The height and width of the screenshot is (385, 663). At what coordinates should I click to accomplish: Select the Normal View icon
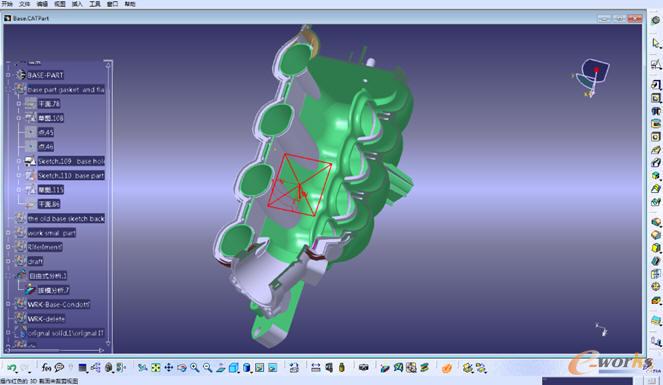pos(220,368)
